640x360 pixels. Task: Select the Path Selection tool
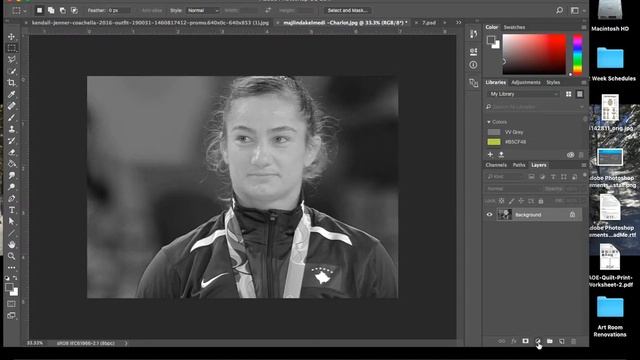(11, 222)
